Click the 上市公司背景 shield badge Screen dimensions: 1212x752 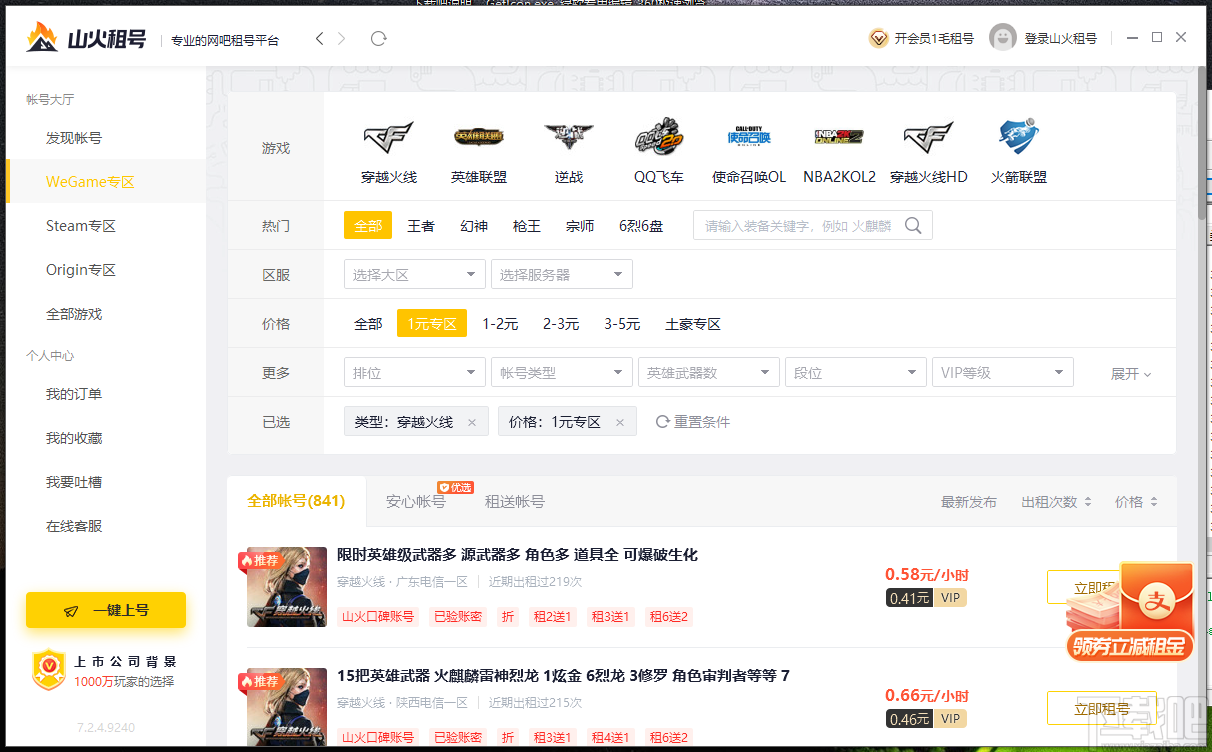pos(49,669)
